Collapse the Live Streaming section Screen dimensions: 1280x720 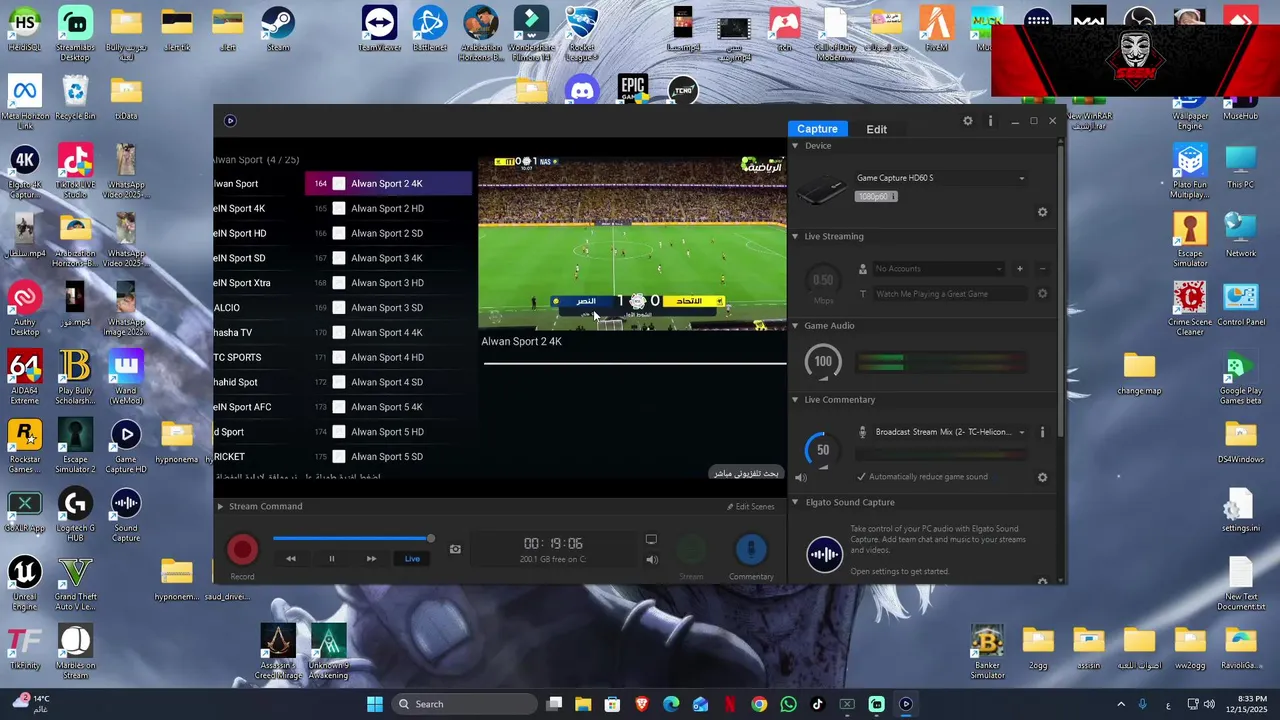click(796, 237)
